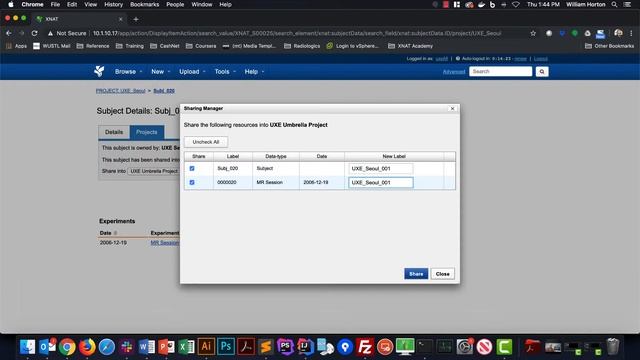Click the XNAT search magnifier button
The image size is (640, 360).
tap(542, 71)
